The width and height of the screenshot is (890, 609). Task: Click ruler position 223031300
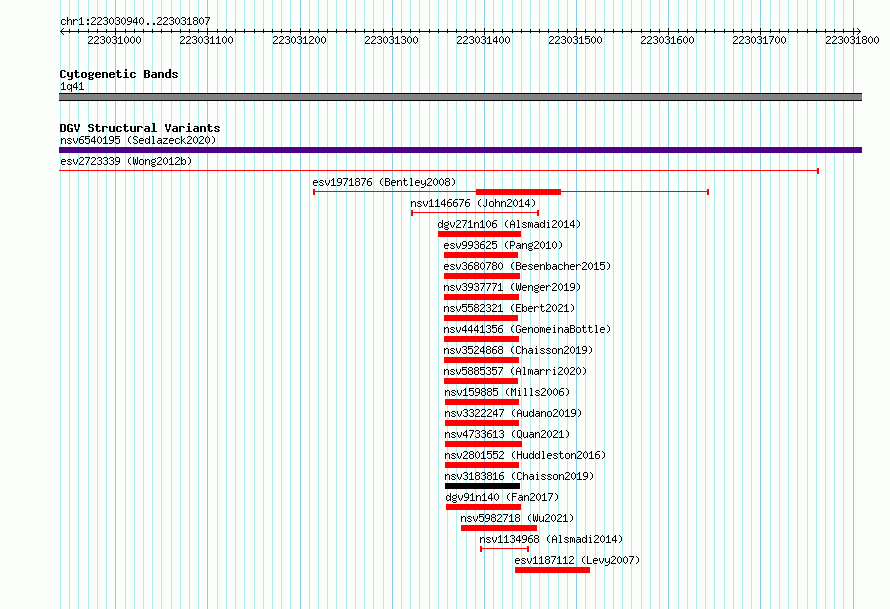click(391, 40)
